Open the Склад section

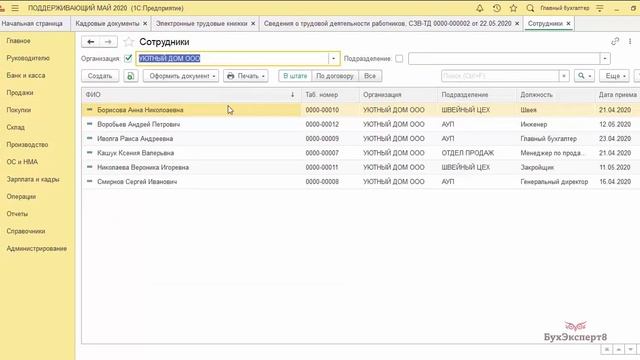(16, 127)
